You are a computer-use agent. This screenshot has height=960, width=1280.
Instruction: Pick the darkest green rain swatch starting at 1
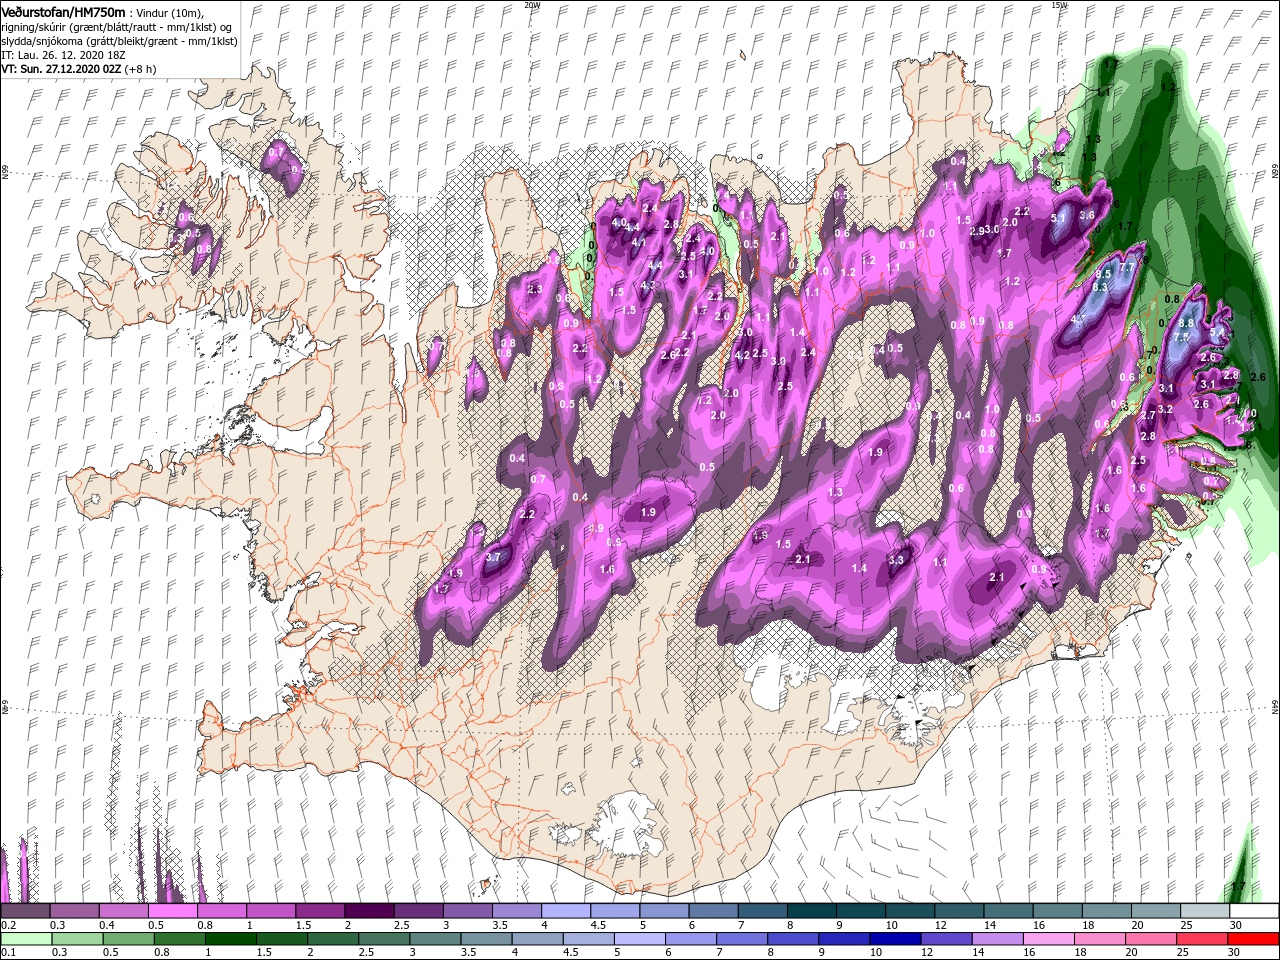[230, 938]
